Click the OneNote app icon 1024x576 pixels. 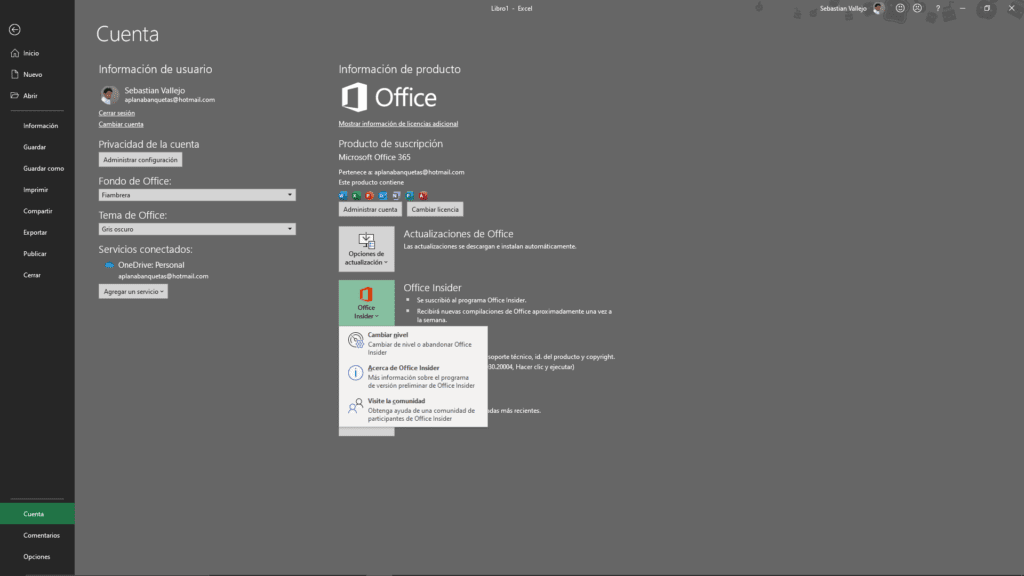[x=396, y=195]
